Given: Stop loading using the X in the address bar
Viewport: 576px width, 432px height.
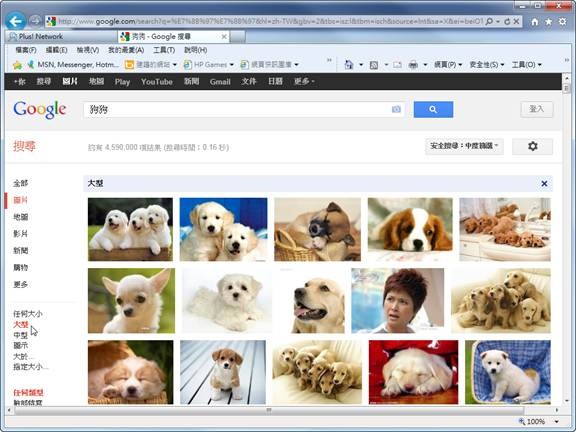Looking at the screenshot, I should [516, 21].
